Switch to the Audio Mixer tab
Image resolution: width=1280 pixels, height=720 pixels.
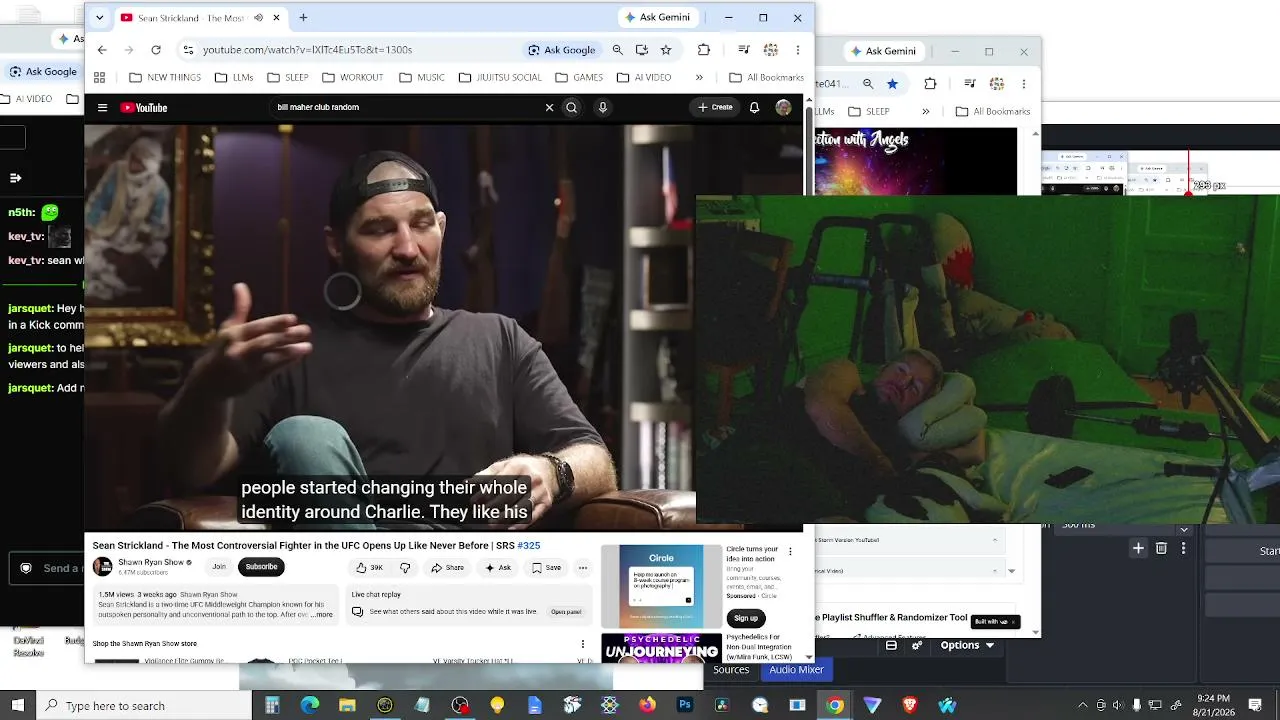click(x=796, y=670)
